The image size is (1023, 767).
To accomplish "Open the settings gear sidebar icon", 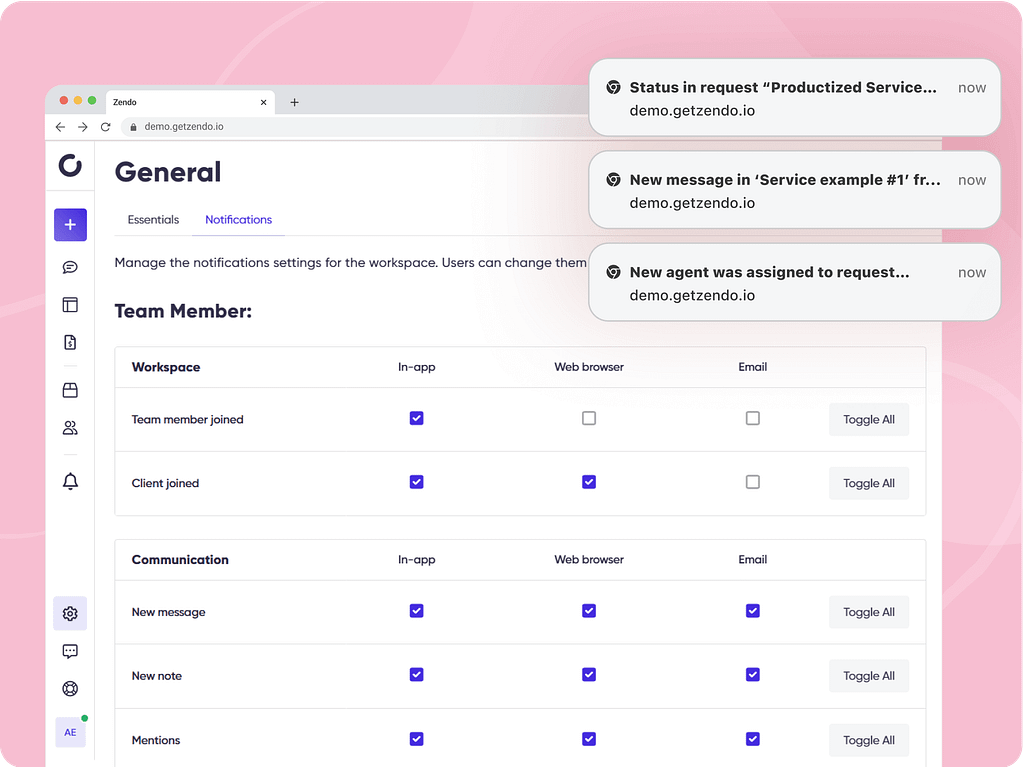I will [x=70, y=613].
